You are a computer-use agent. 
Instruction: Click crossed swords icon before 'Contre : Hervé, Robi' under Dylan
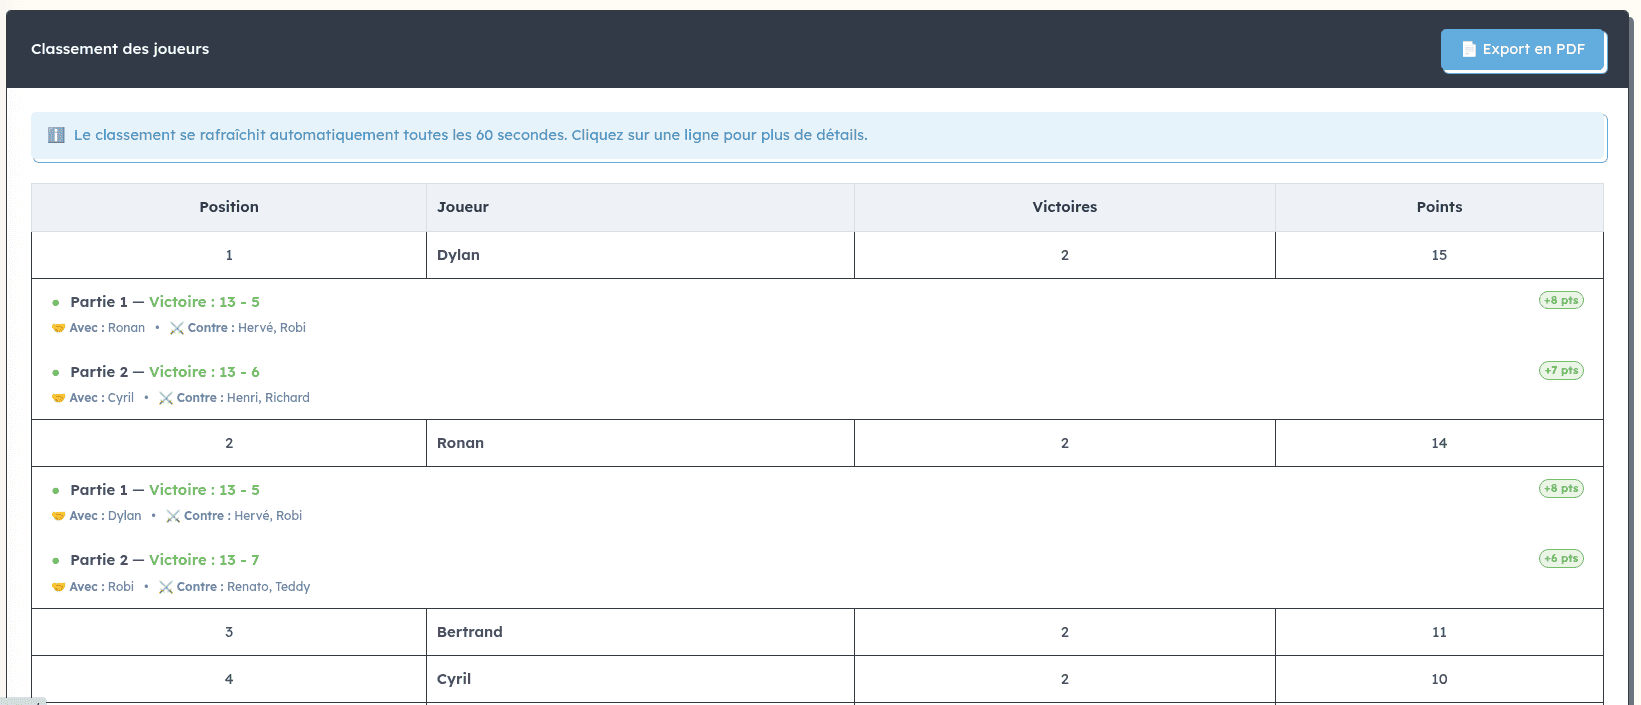tap(177, 328)
